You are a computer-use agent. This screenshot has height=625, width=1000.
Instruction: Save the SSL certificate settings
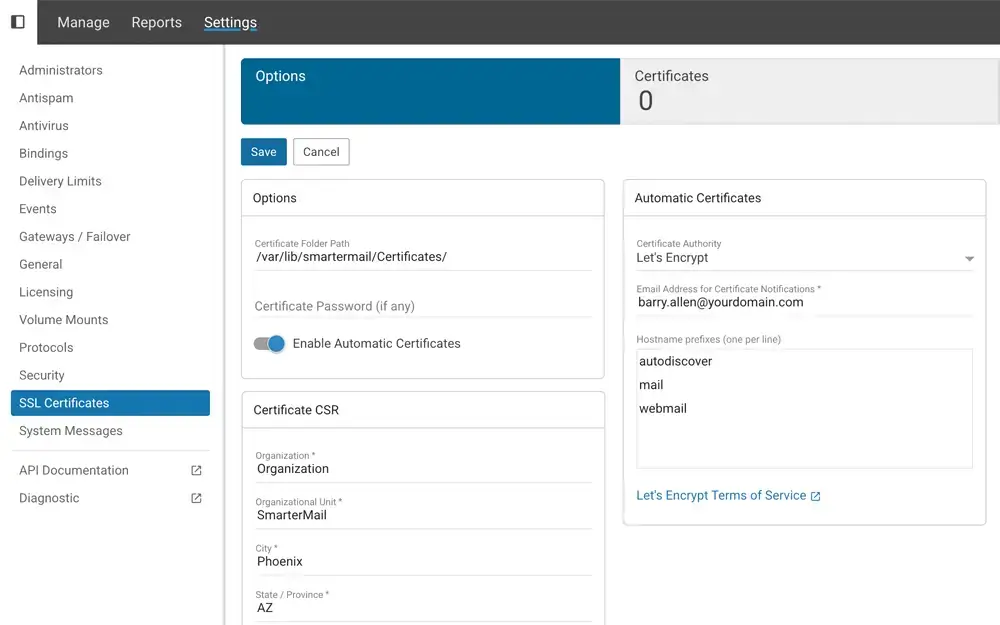(x=263, y=151)
